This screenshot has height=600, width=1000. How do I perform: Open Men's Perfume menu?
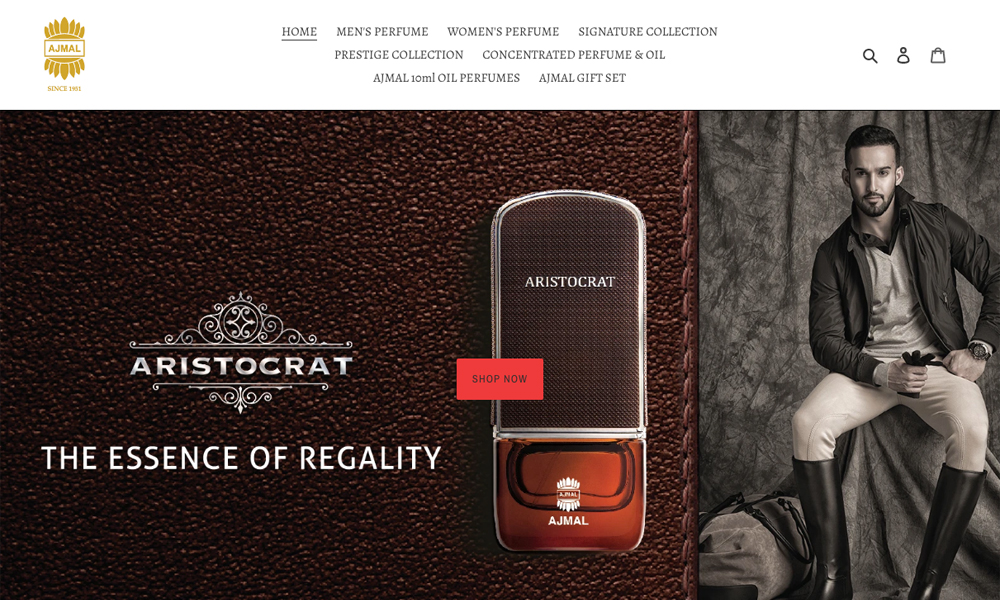tap(382, 32)
